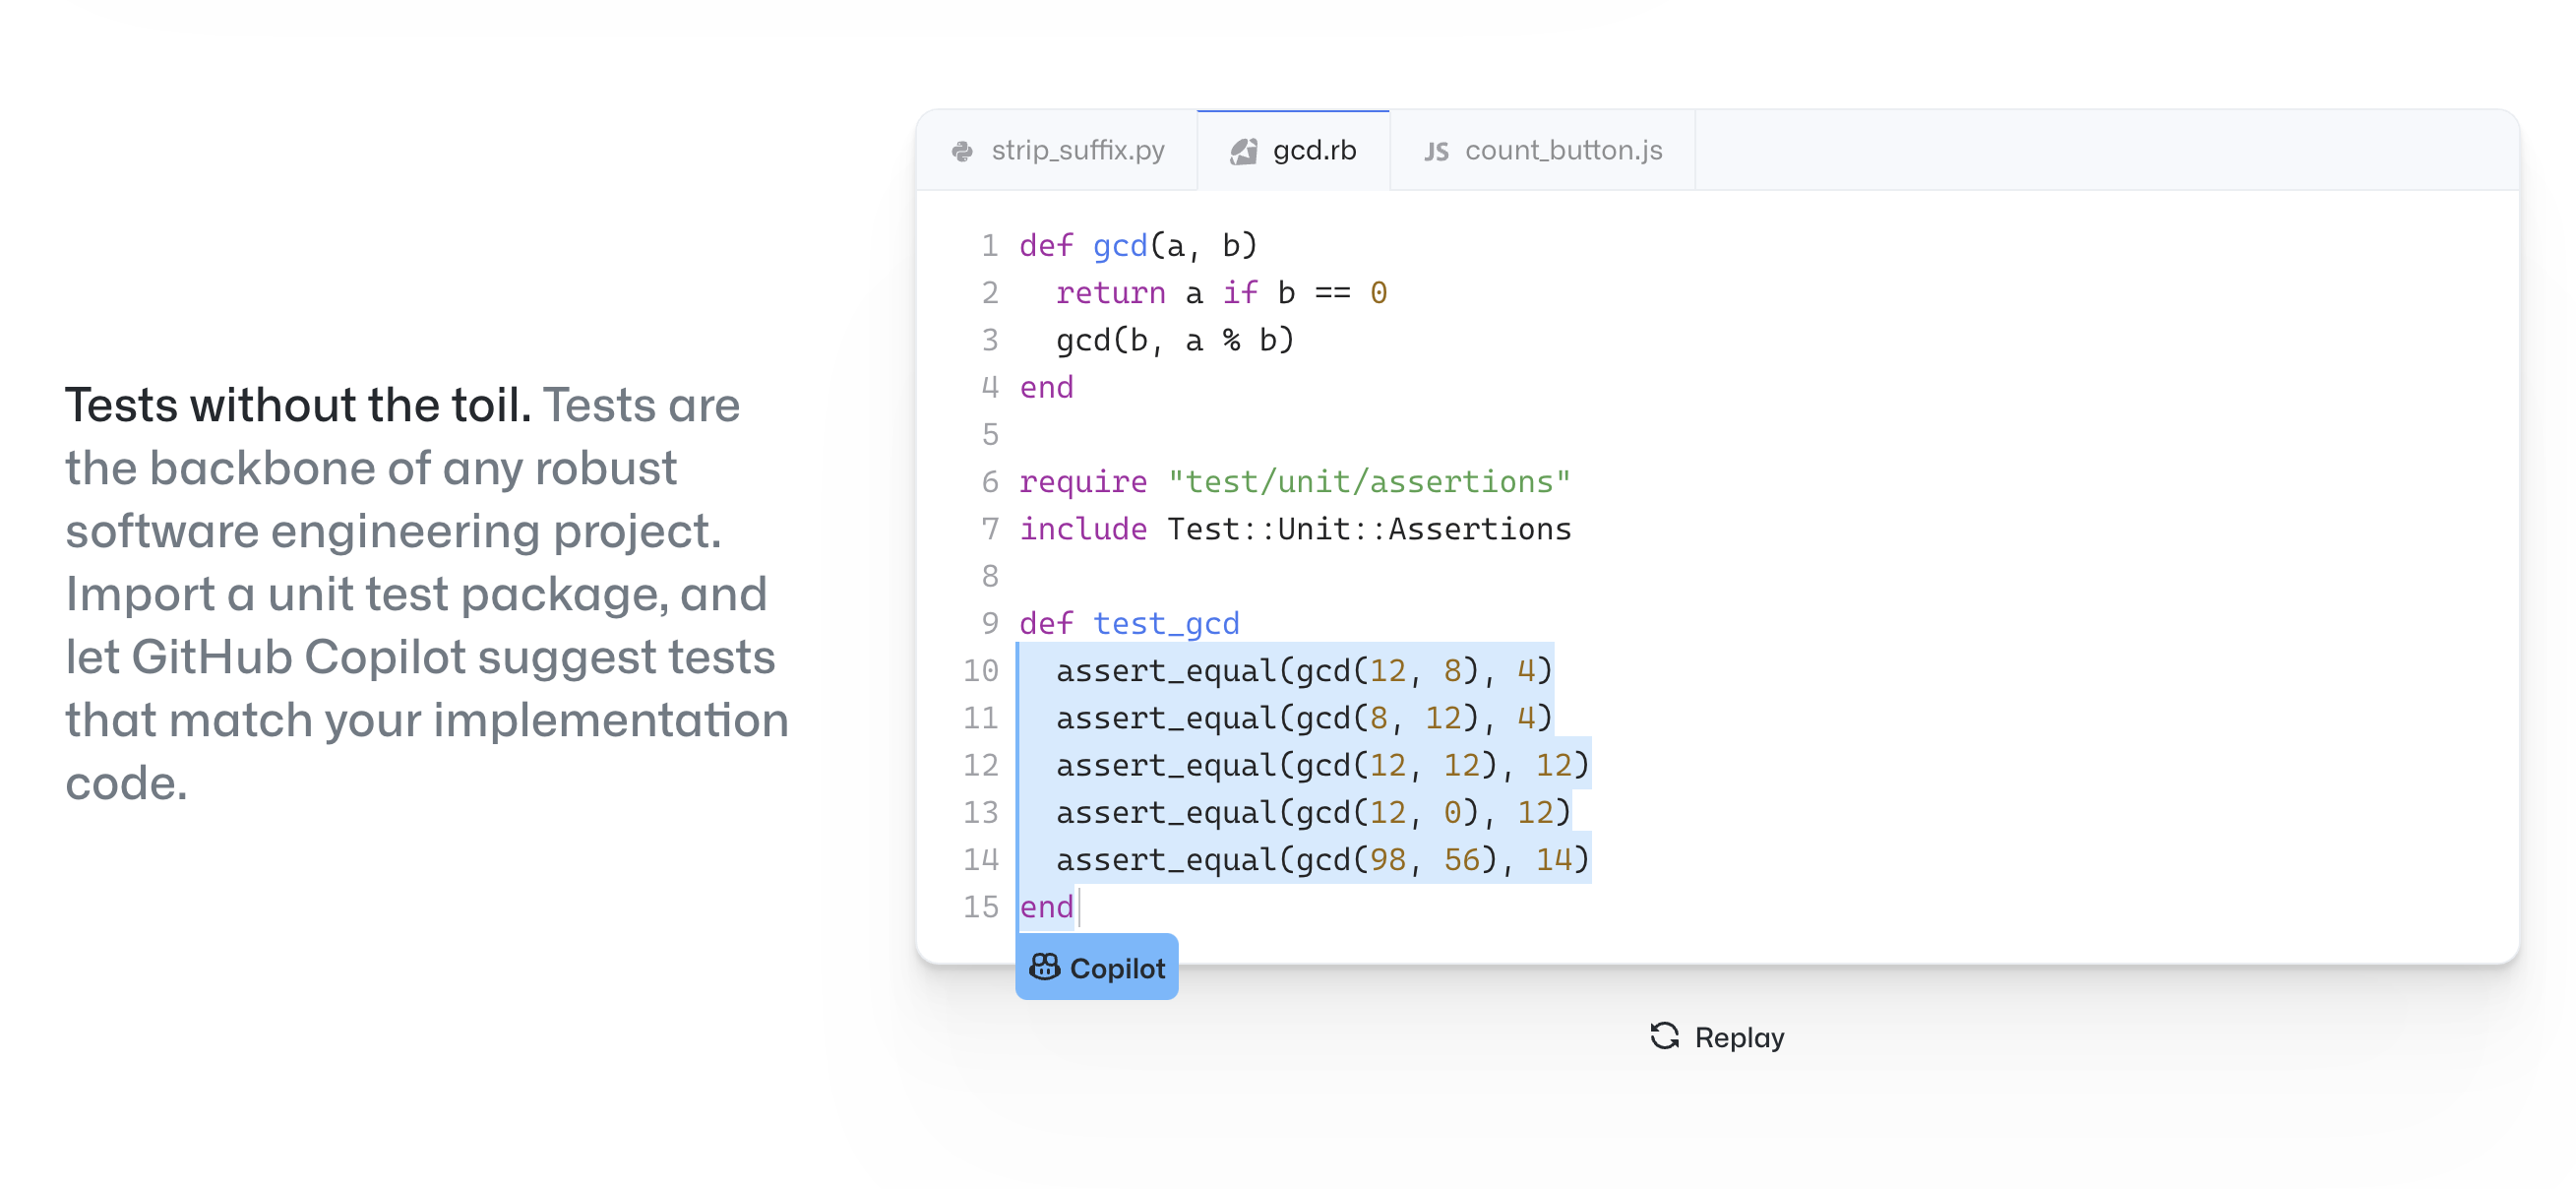Click the 'gcd(b, a % b)' line
2576x1189 pixels.
point(1175,340)
